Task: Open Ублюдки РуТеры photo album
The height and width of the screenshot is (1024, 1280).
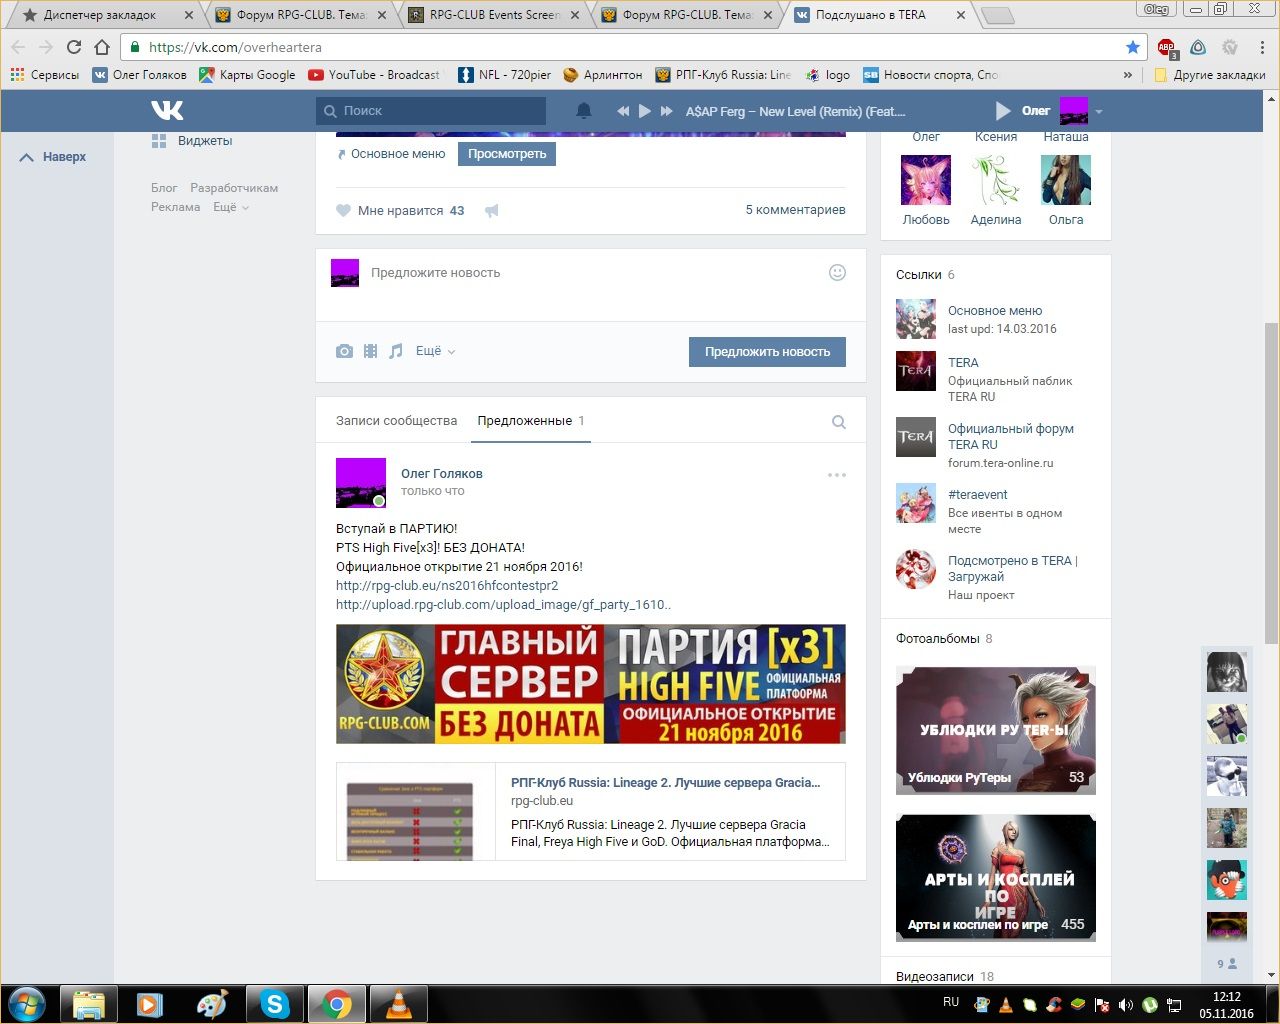Action: tap(996, 731)
